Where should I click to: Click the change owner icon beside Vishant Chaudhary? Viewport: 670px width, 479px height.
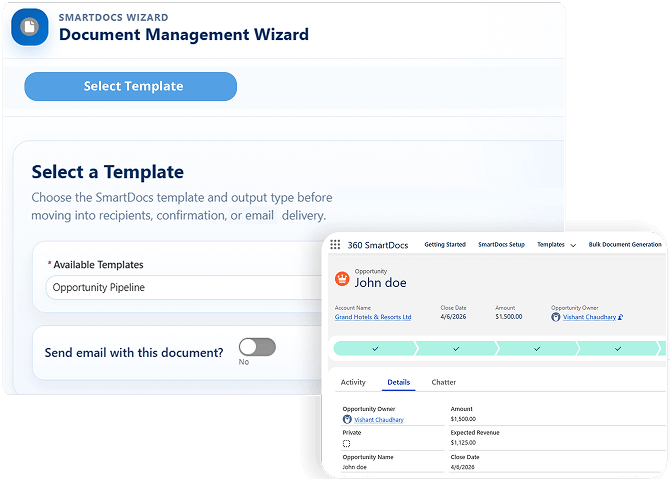620,317
